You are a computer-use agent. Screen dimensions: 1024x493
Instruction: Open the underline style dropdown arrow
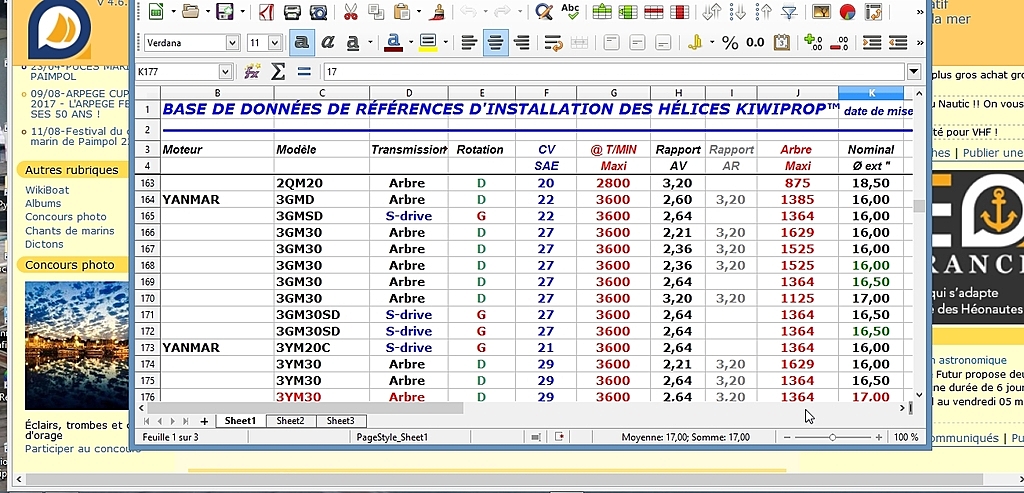(370, 43)
